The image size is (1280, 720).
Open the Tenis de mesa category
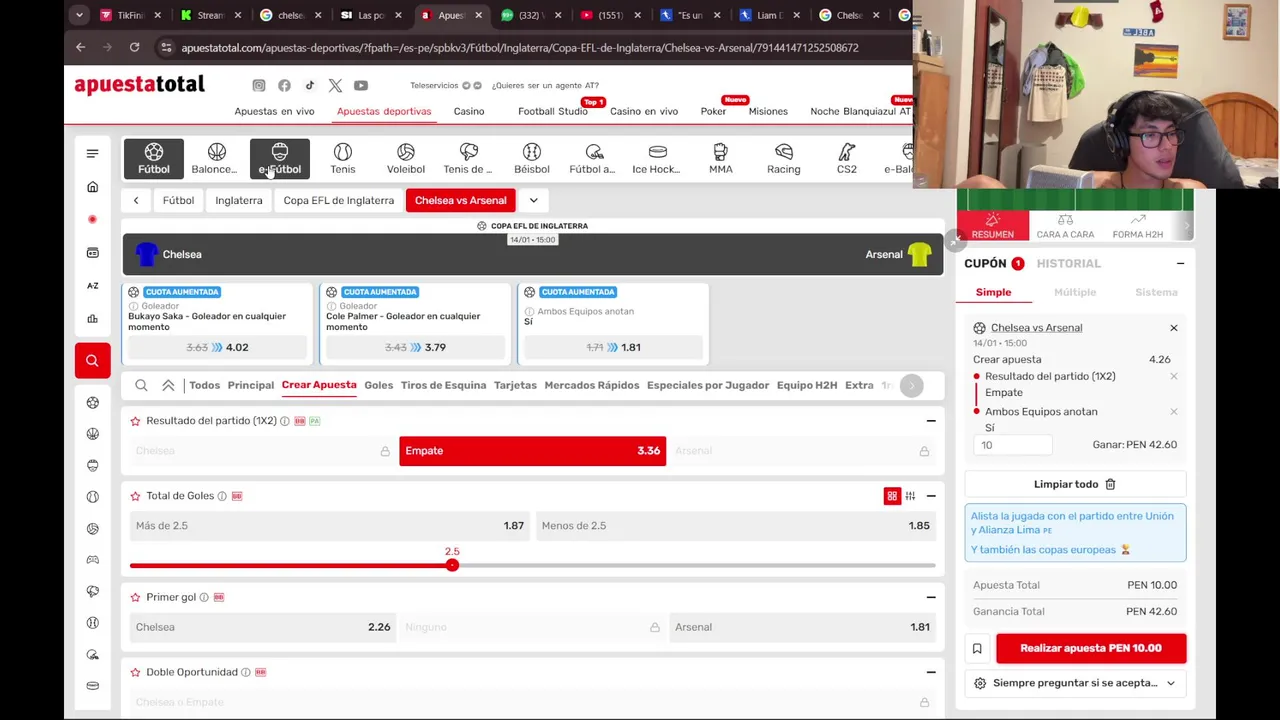[x=468, y=158]
